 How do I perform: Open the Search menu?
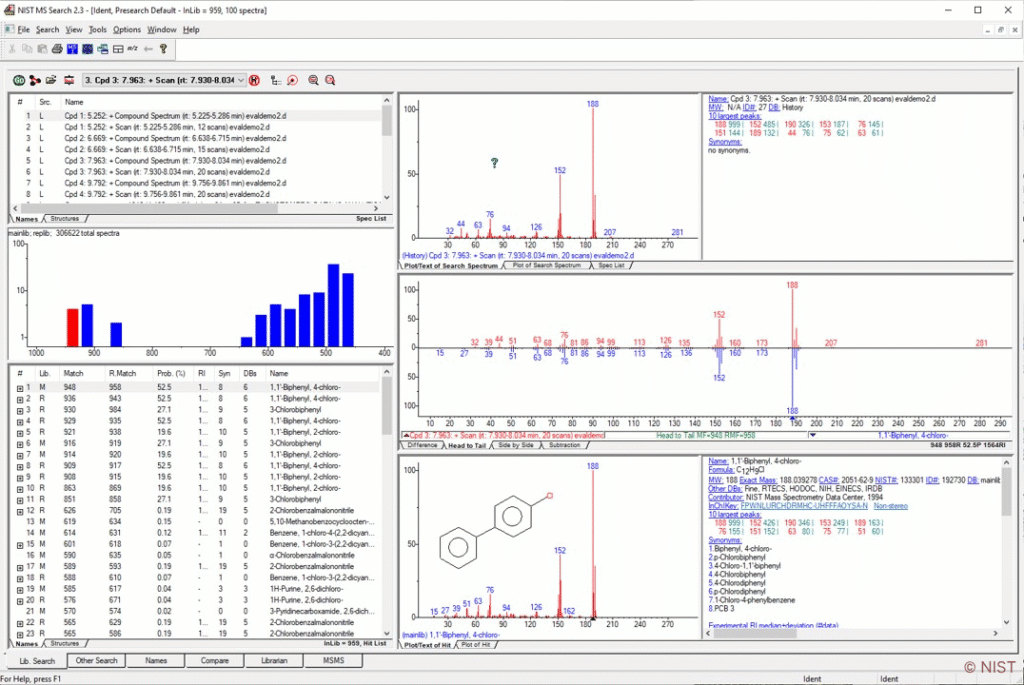pyautogui.click(x=47, y=29)
